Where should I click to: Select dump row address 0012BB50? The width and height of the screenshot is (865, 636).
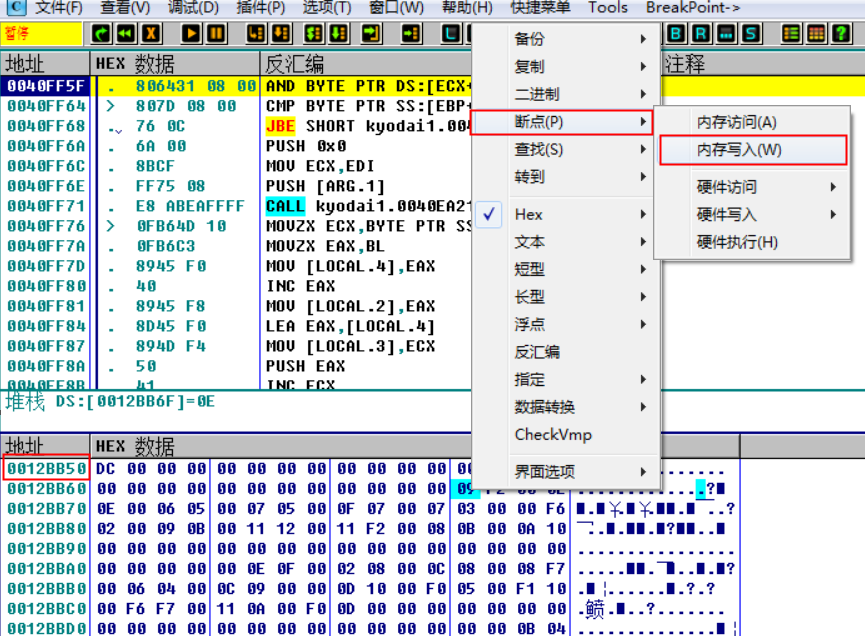pyautogui.click(x=46, y=468)
